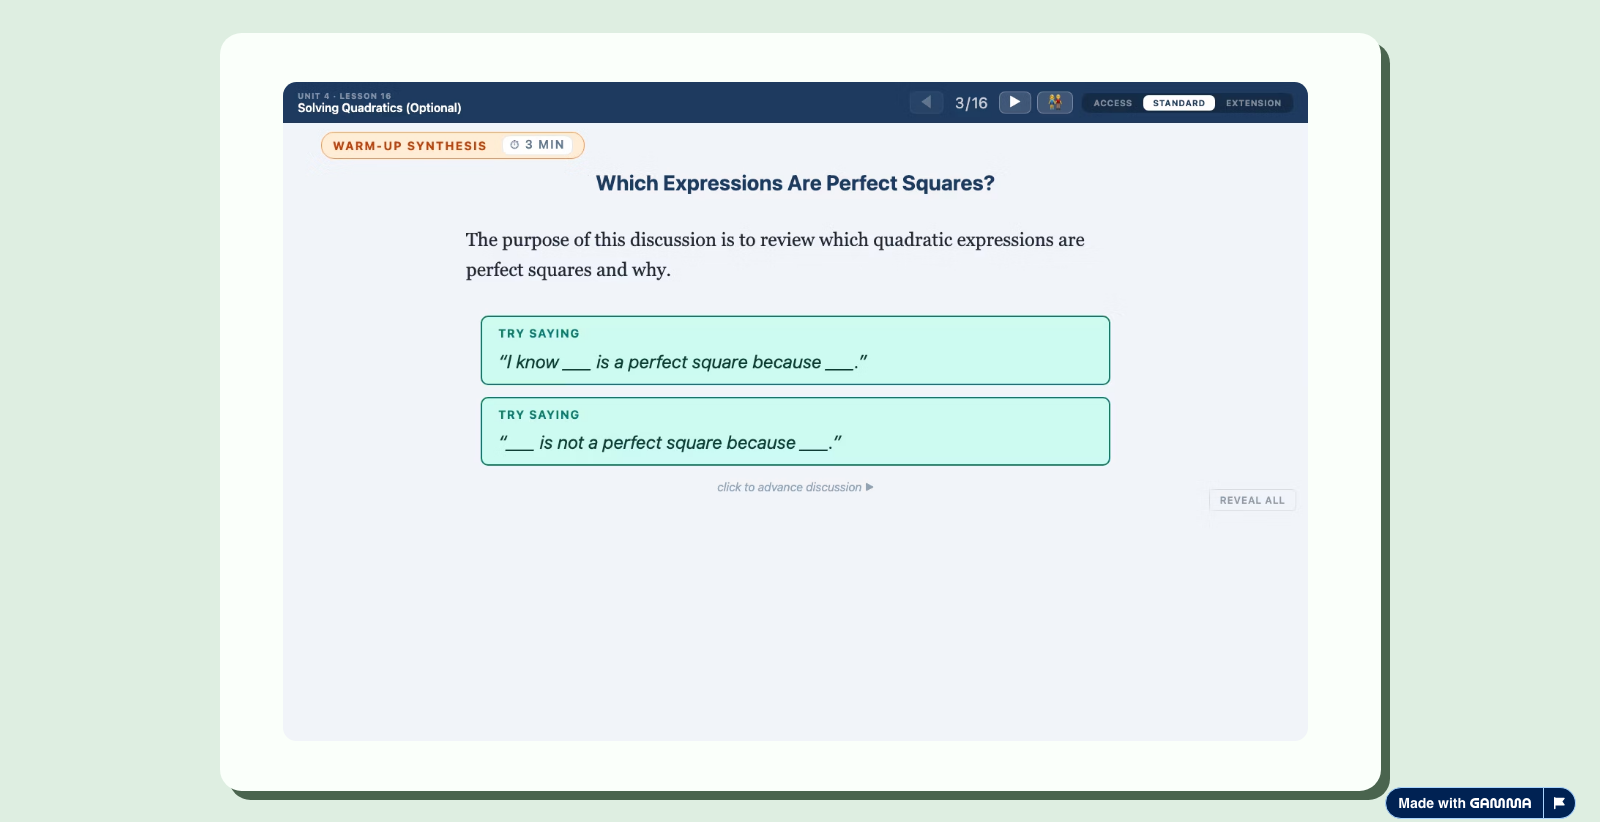Enable Extension mode

(1253, 103)
